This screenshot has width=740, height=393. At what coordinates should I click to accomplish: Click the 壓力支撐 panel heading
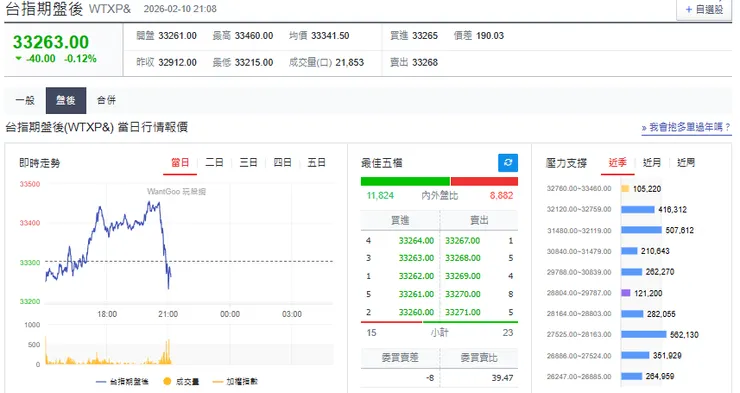point(566,163)
